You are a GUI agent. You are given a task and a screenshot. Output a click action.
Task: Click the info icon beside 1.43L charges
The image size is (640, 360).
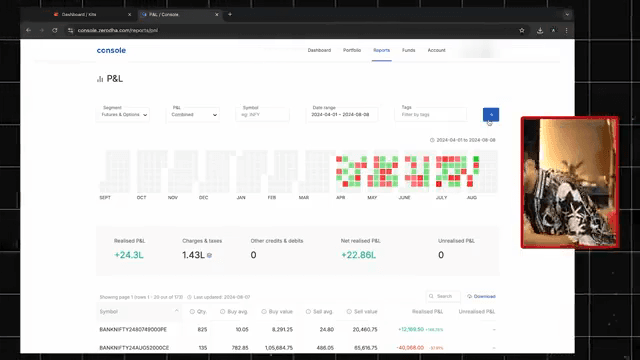[209, 255]
